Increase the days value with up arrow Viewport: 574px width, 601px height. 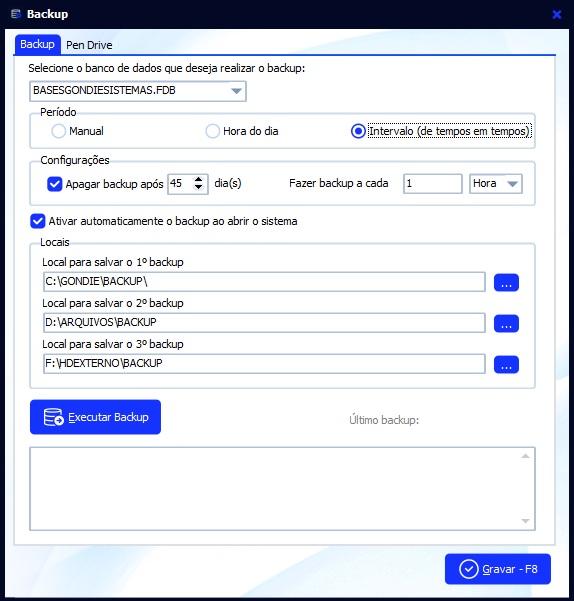[x=198, y=179]
